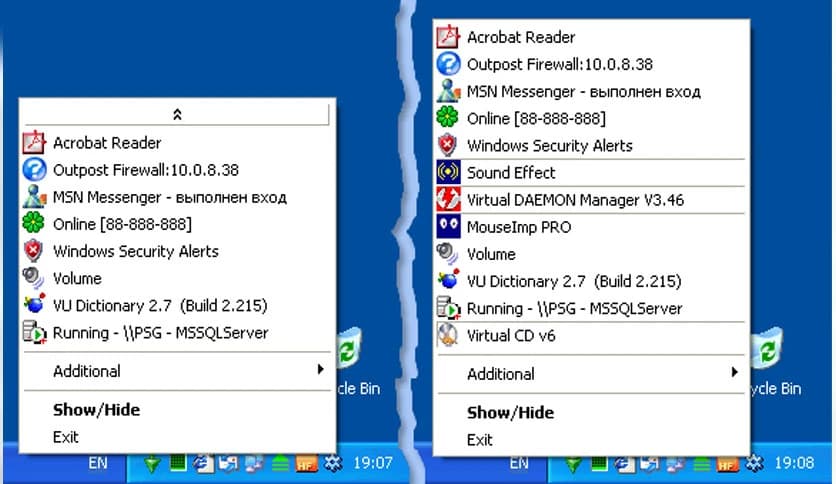This screenshot has height=484, width=836.
Task: Select Running \\PSG - MSSQLServer in right menu
Action: point(574,309)
